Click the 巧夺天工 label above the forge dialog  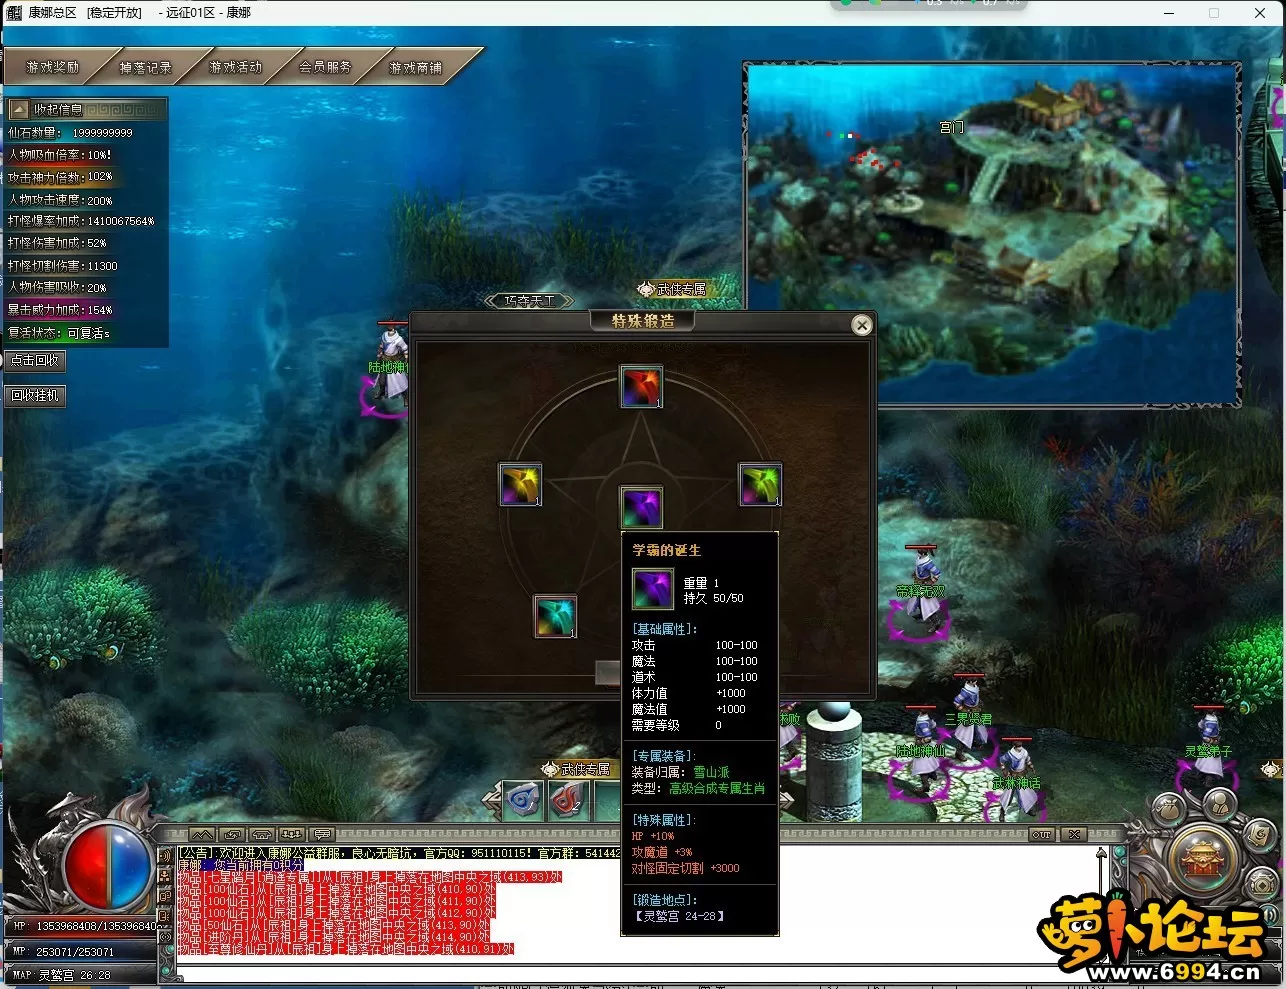coord(529,301)
